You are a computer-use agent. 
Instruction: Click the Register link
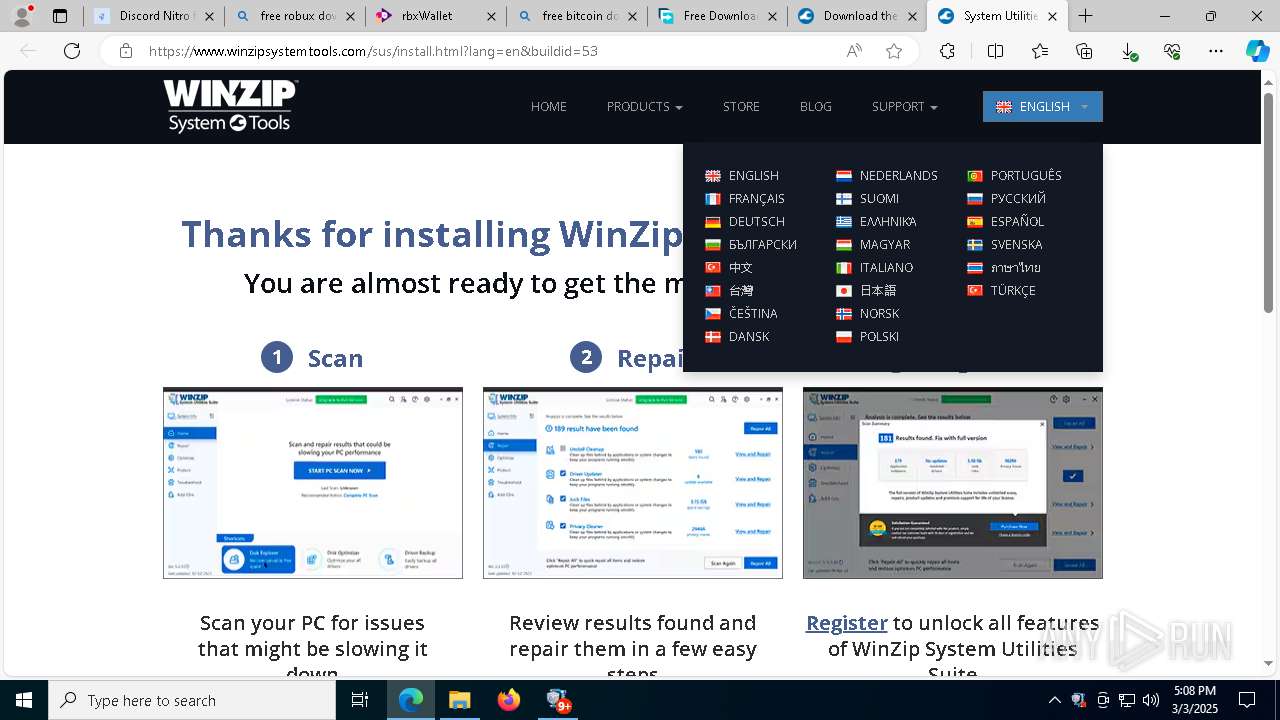(x=847, y=623)
